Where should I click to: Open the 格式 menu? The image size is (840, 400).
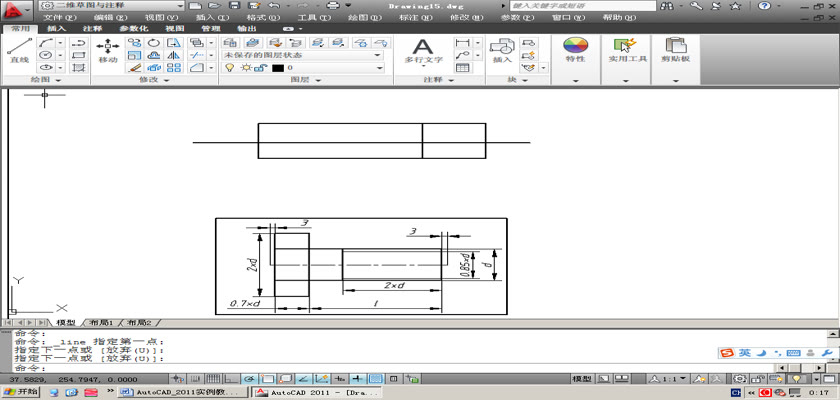pyautogui.click(x=264, y=17)
